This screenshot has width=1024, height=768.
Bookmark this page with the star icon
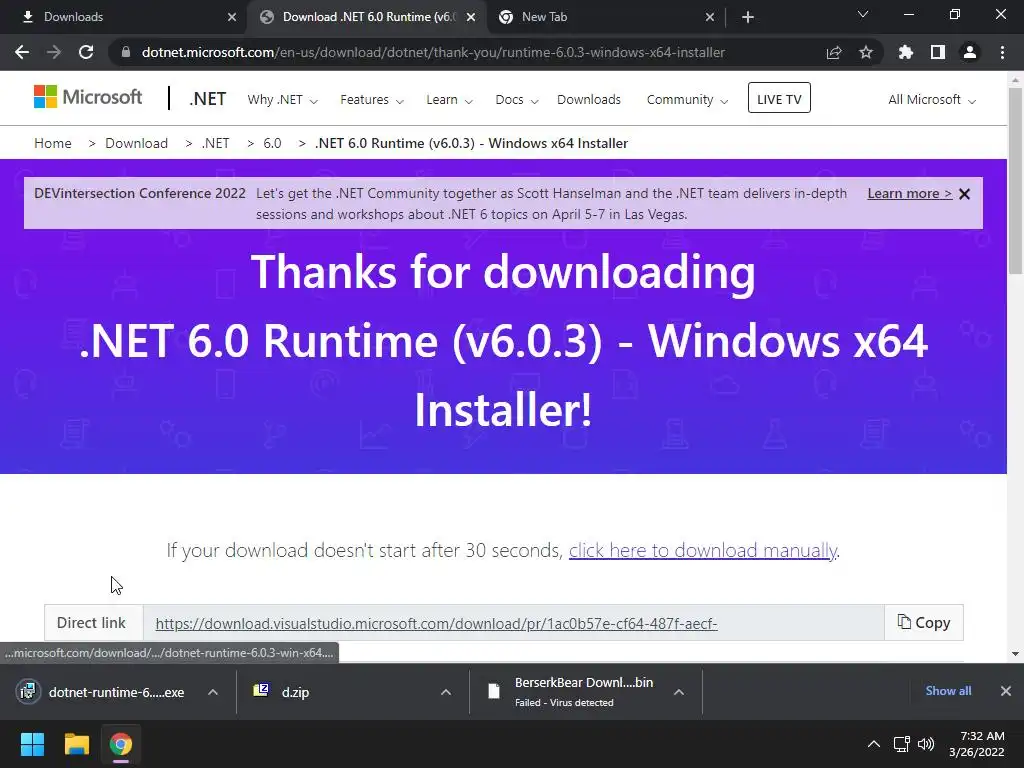coord(866,52)
